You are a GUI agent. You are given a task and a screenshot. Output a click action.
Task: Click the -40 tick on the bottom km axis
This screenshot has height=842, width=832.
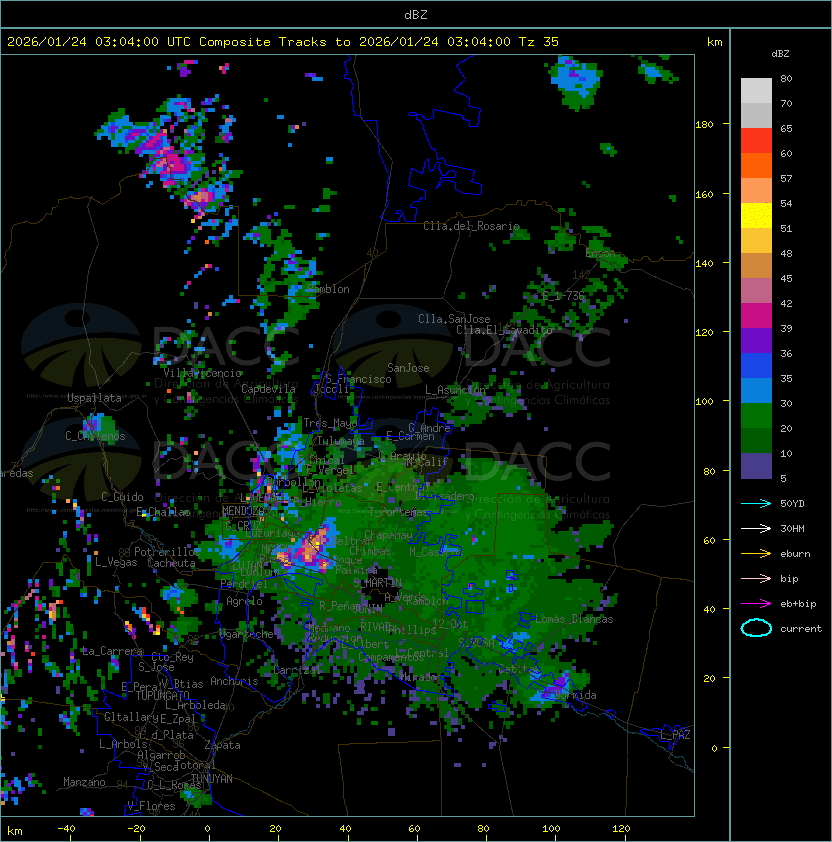click(x=67, y=829)
